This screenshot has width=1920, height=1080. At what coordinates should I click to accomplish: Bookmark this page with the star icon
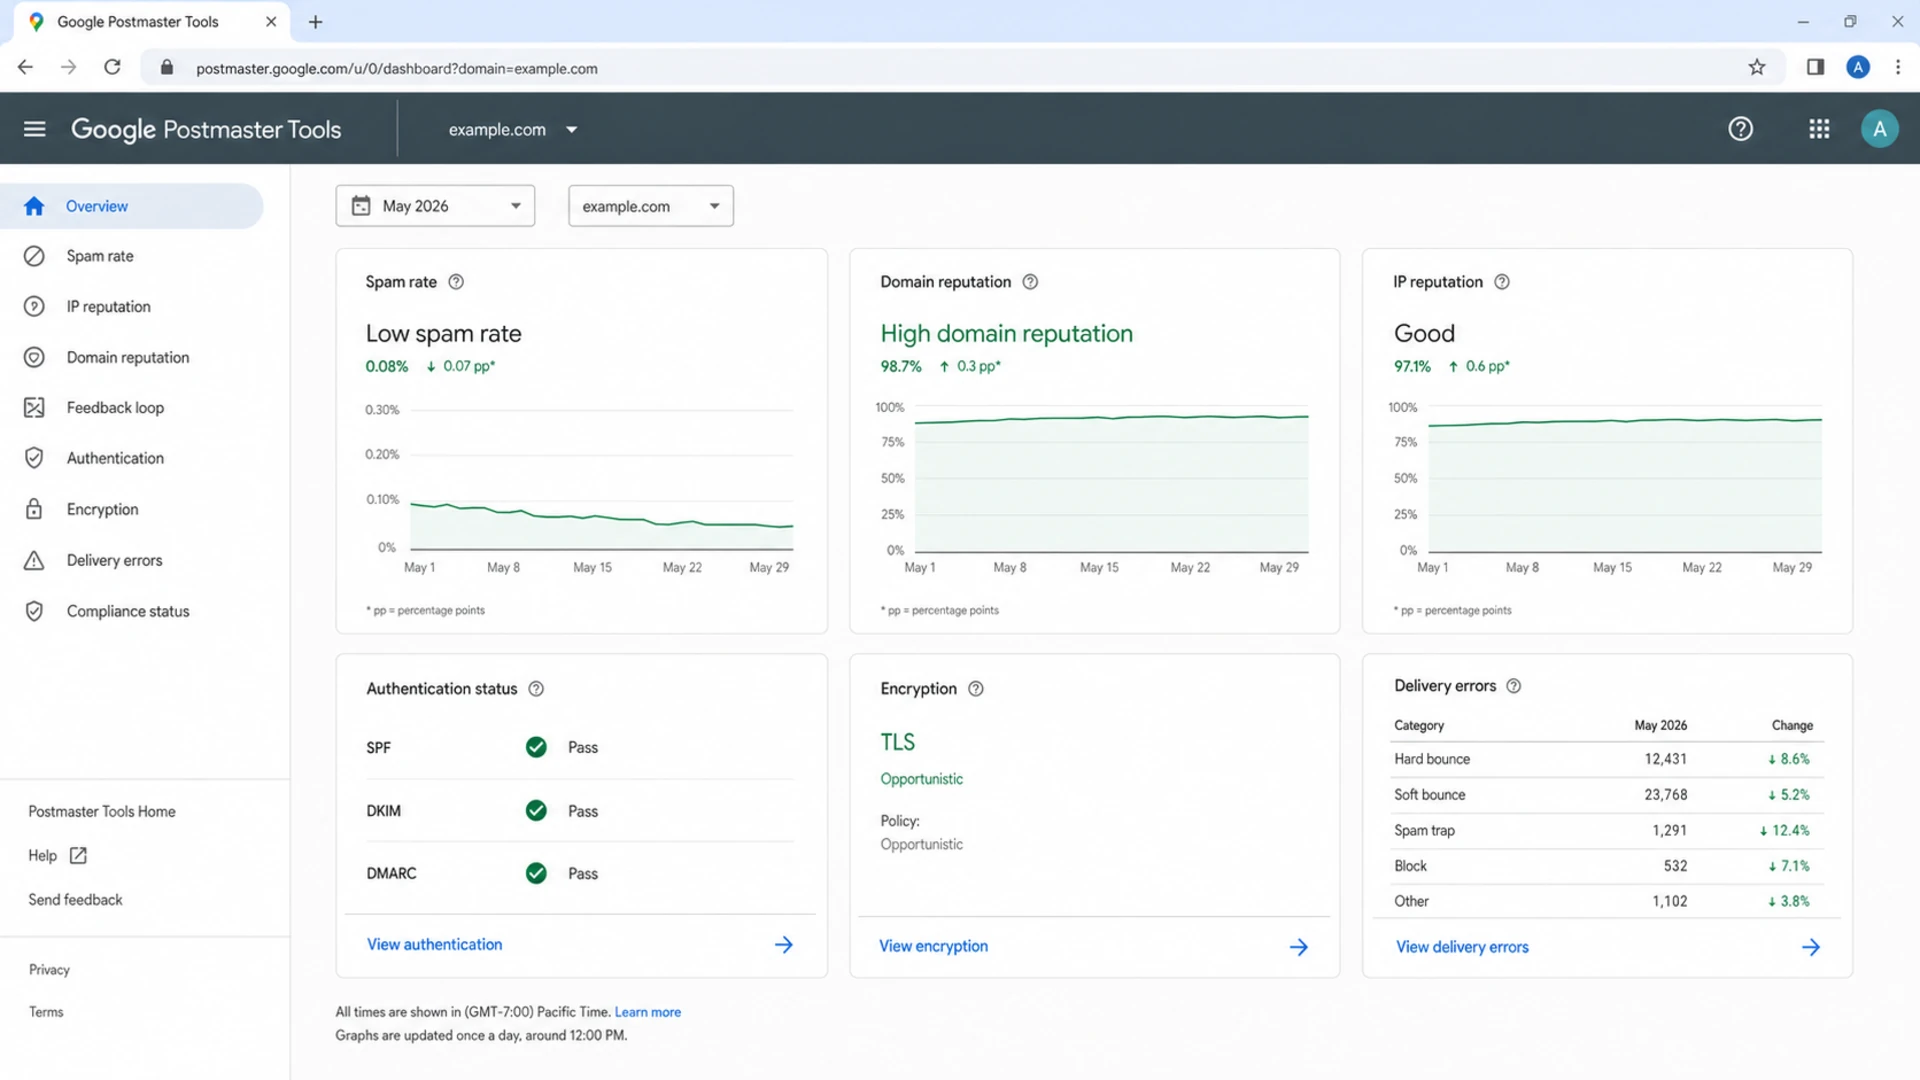coord(1757,68)
